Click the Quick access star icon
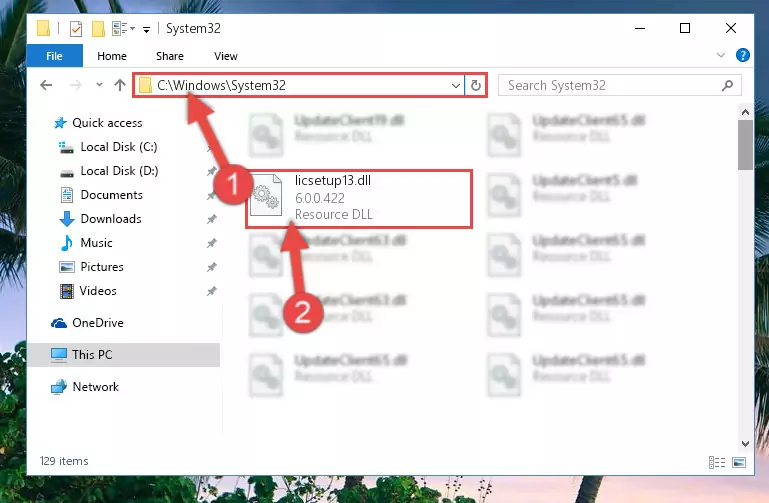769x503 pixels. coord(60,123)
